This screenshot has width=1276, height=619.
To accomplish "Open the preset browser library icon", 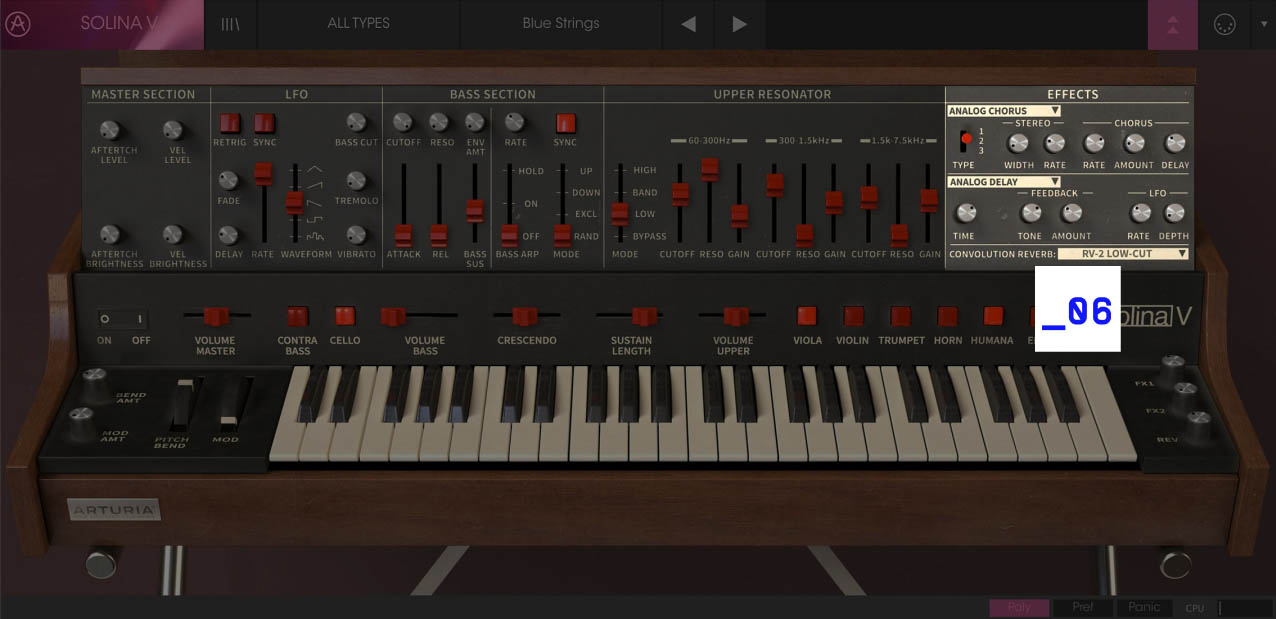I will 230,24.
